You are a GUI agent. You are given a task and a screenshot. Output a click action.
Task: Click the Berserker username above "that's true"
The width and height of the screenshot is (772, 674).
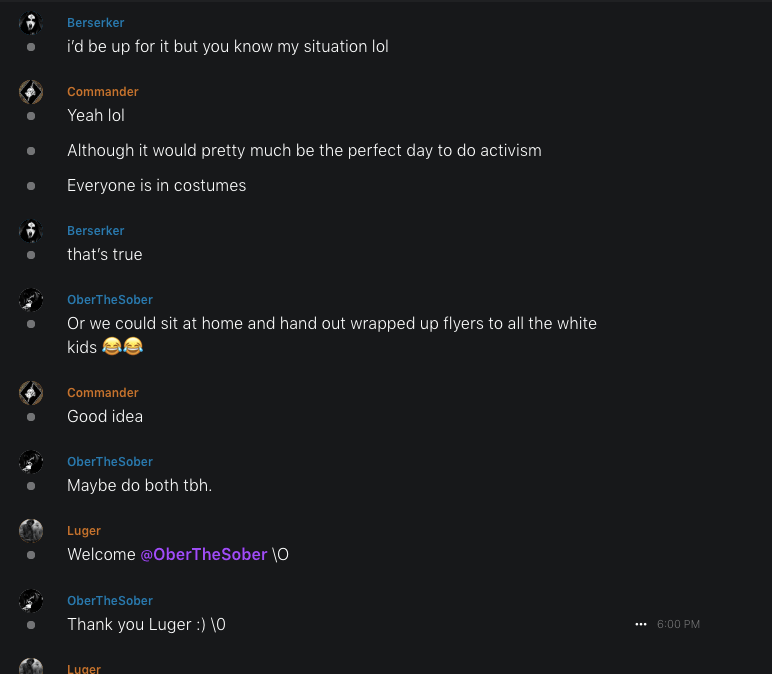(96, 231)
